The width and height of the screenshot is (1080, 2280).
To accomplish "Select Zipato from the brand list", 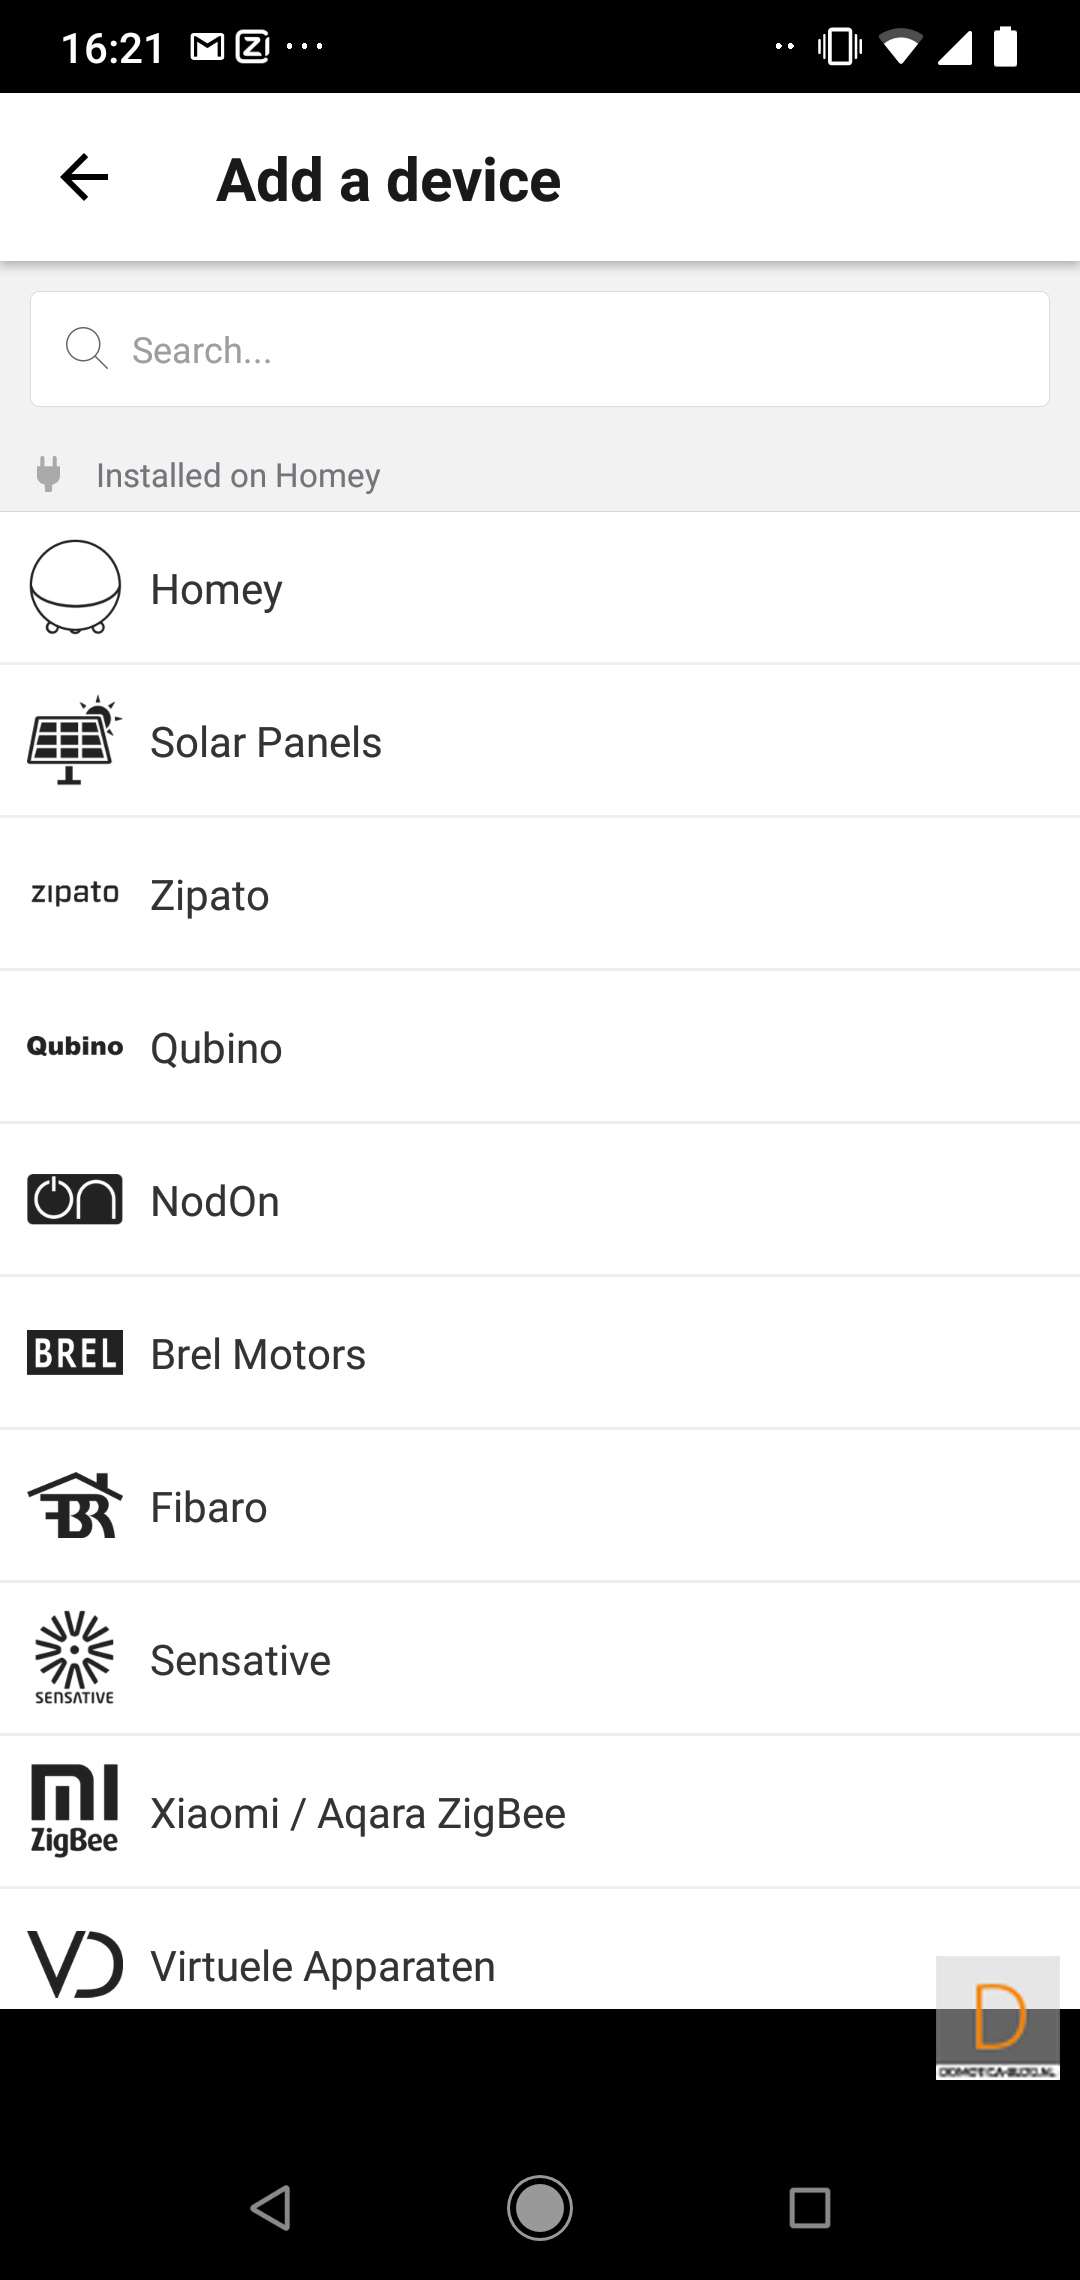I will tap(210, 896).
